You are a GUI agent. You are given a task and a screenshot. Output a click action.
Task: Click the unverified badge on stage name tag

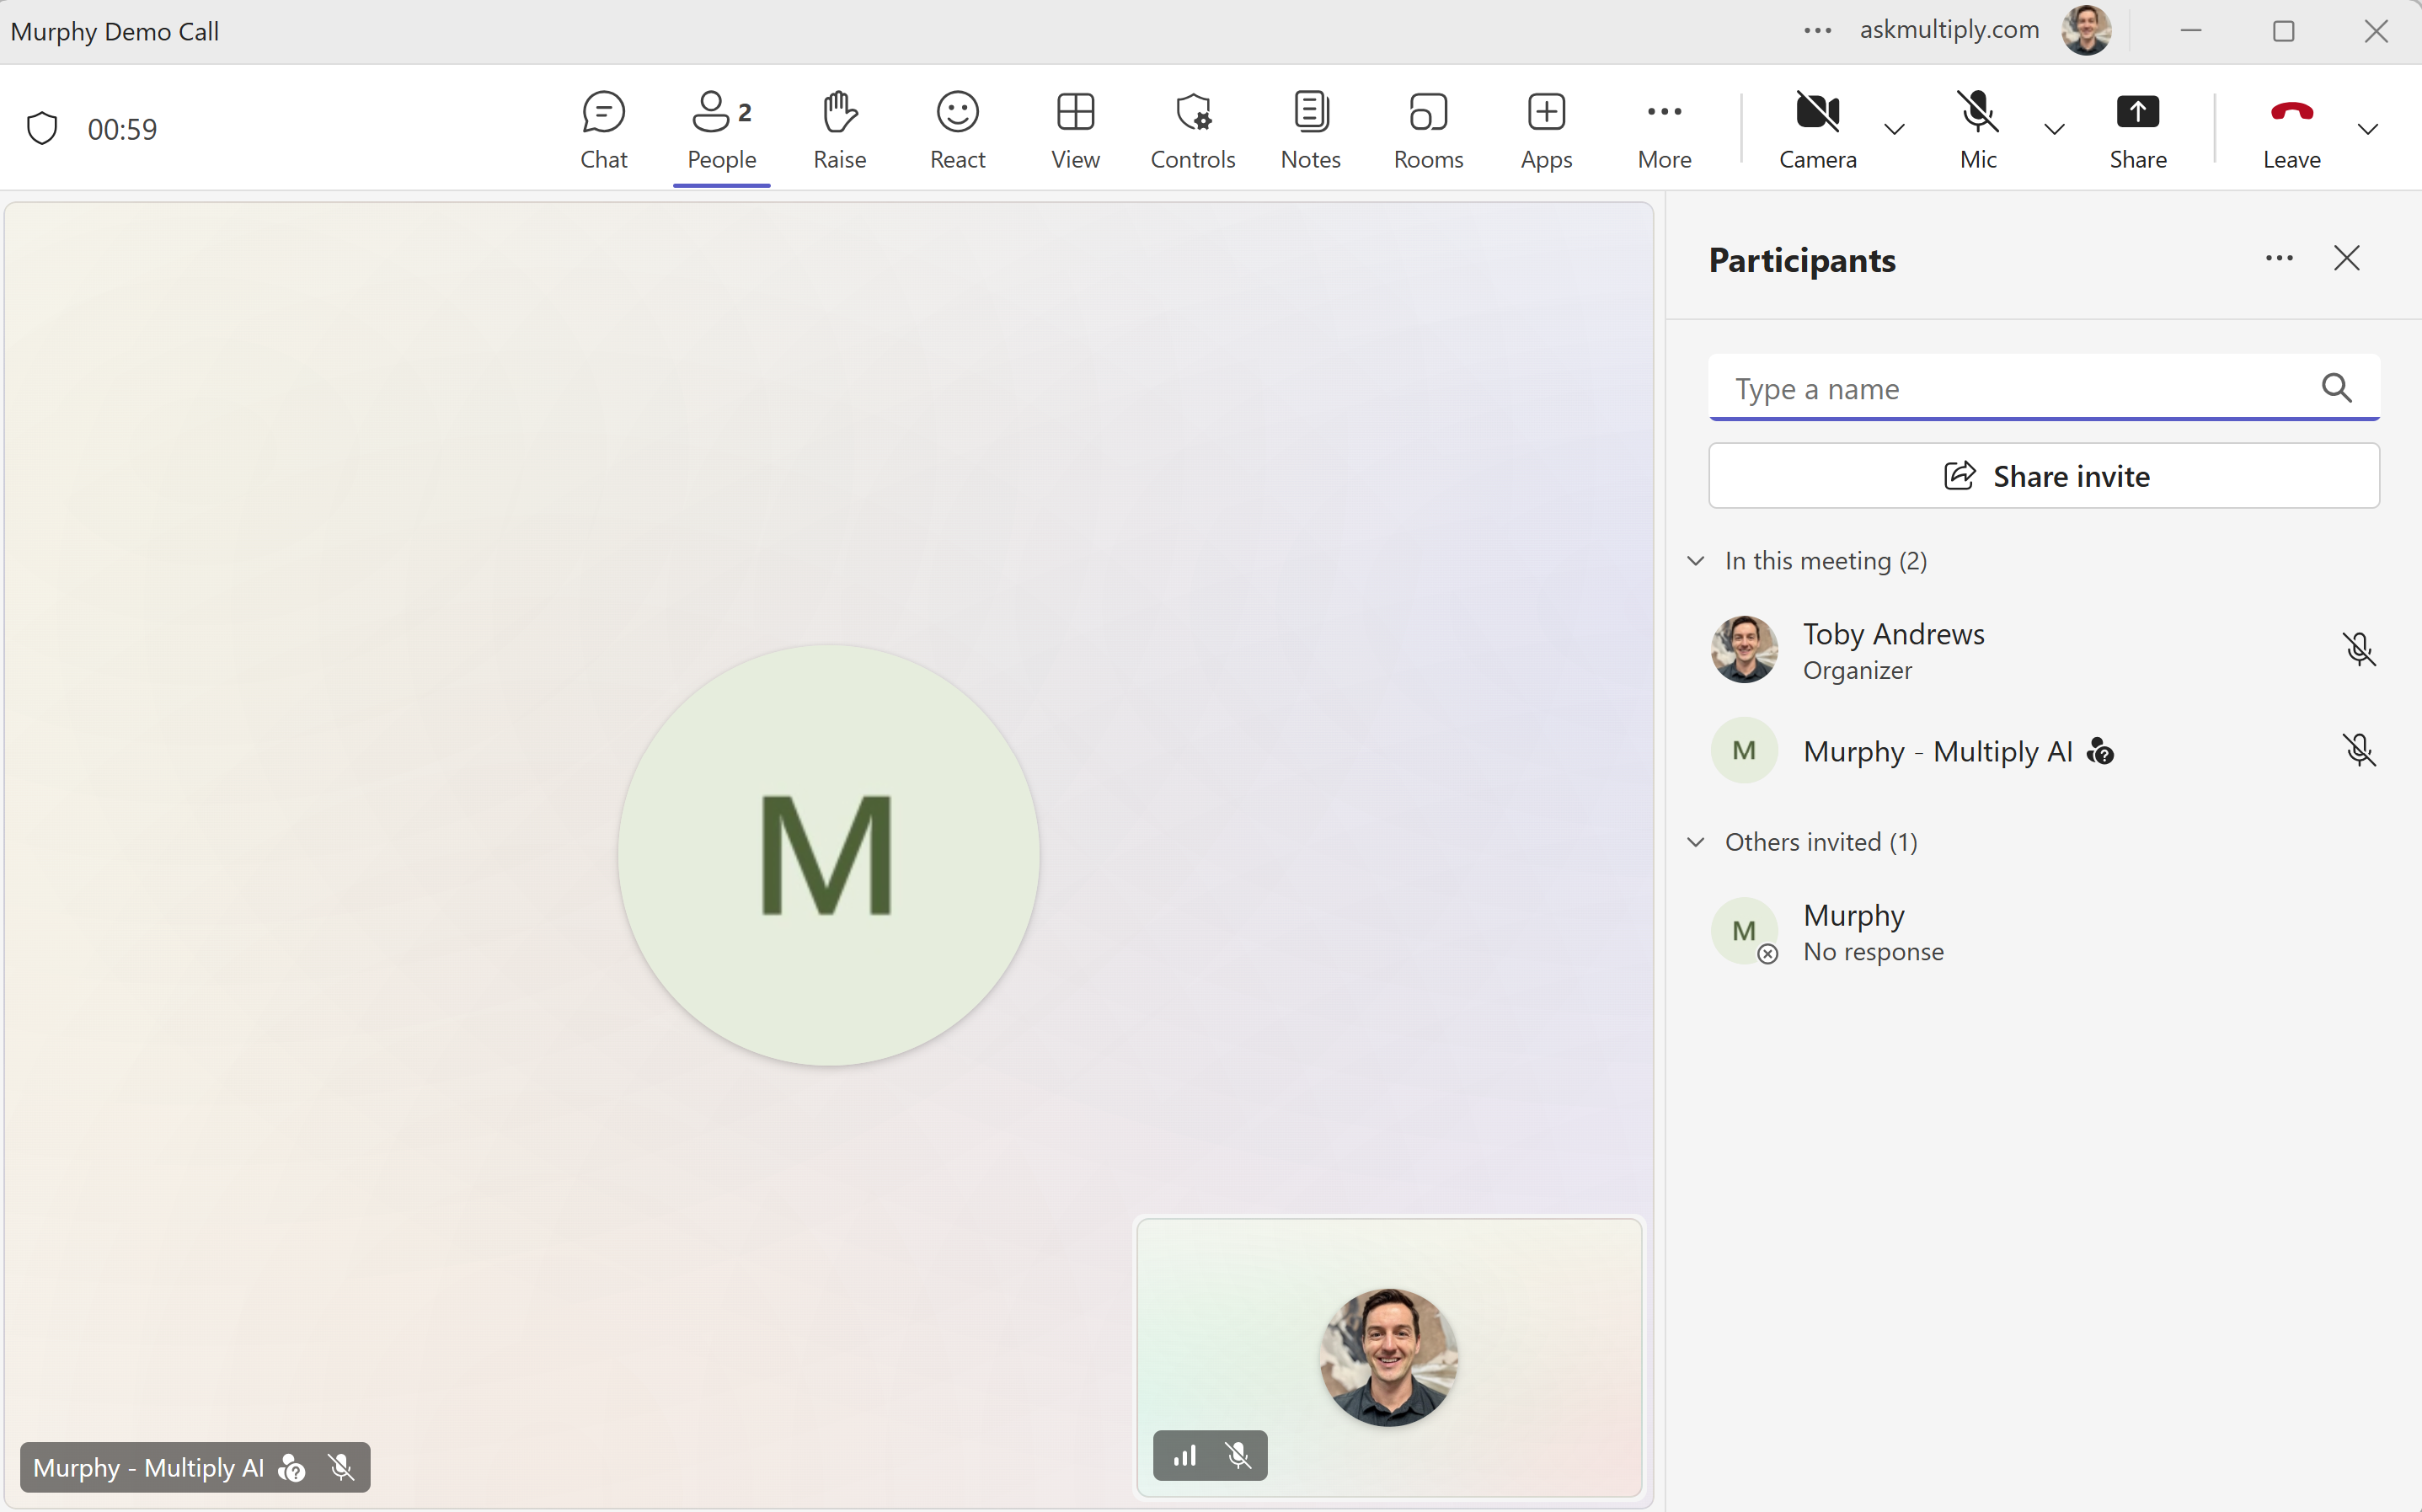pos(291,1467)
